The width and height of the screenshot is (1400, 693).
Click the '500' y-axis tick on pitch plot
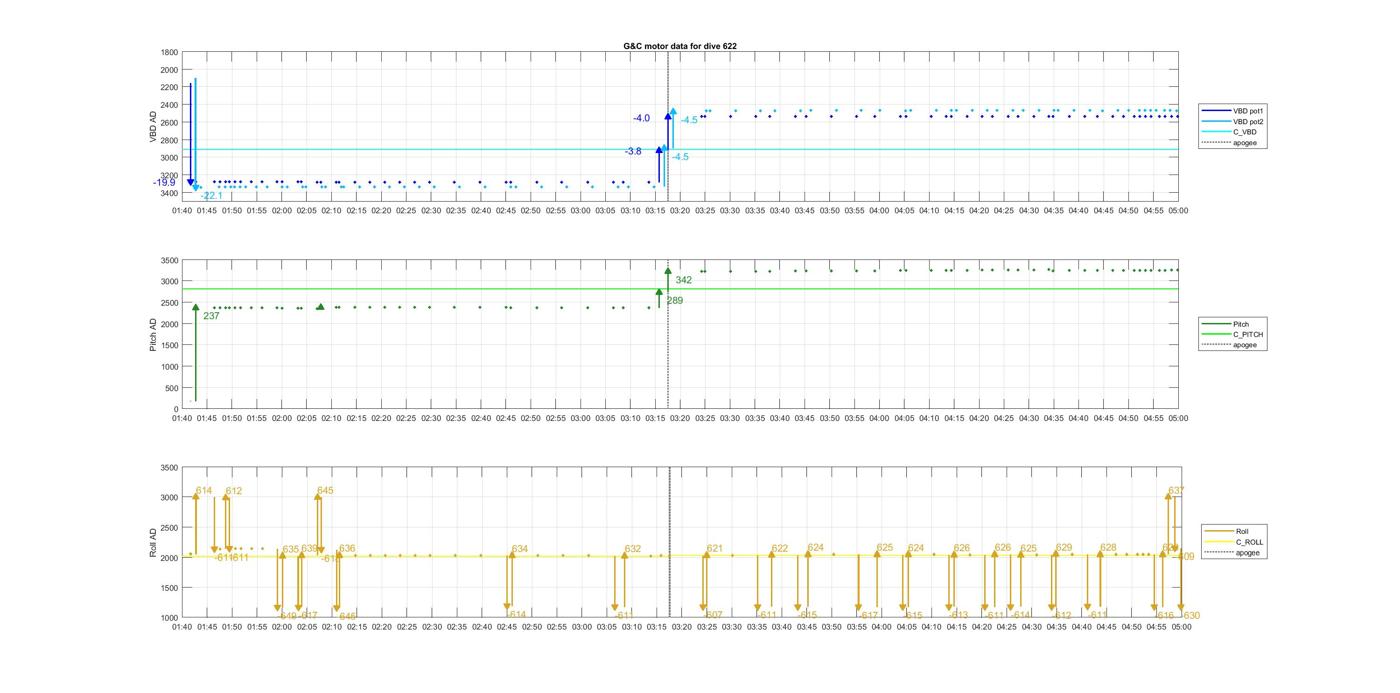tap(172, 388)
